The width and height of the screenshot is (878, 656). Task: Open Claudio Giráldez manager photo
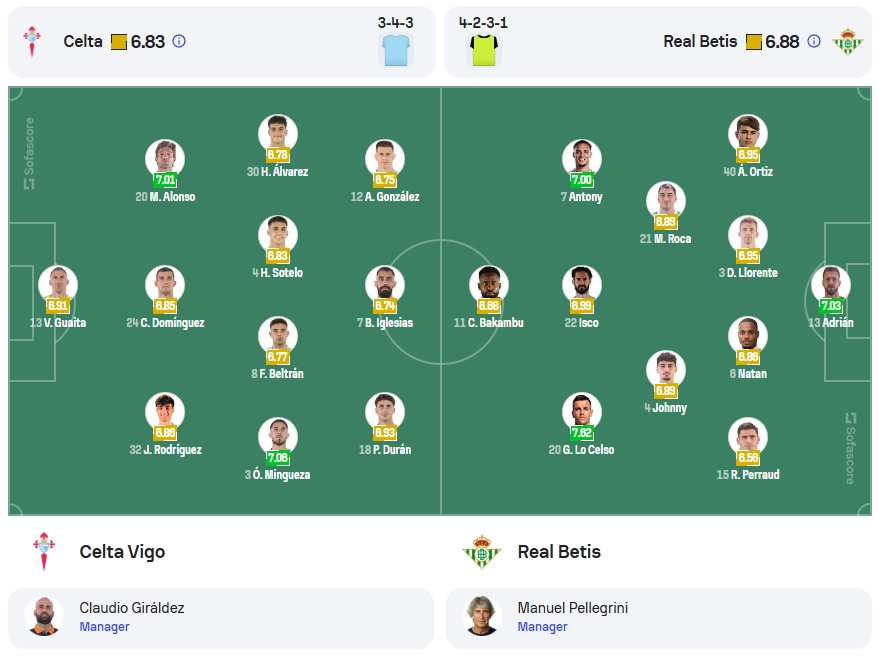coord(44,616)
